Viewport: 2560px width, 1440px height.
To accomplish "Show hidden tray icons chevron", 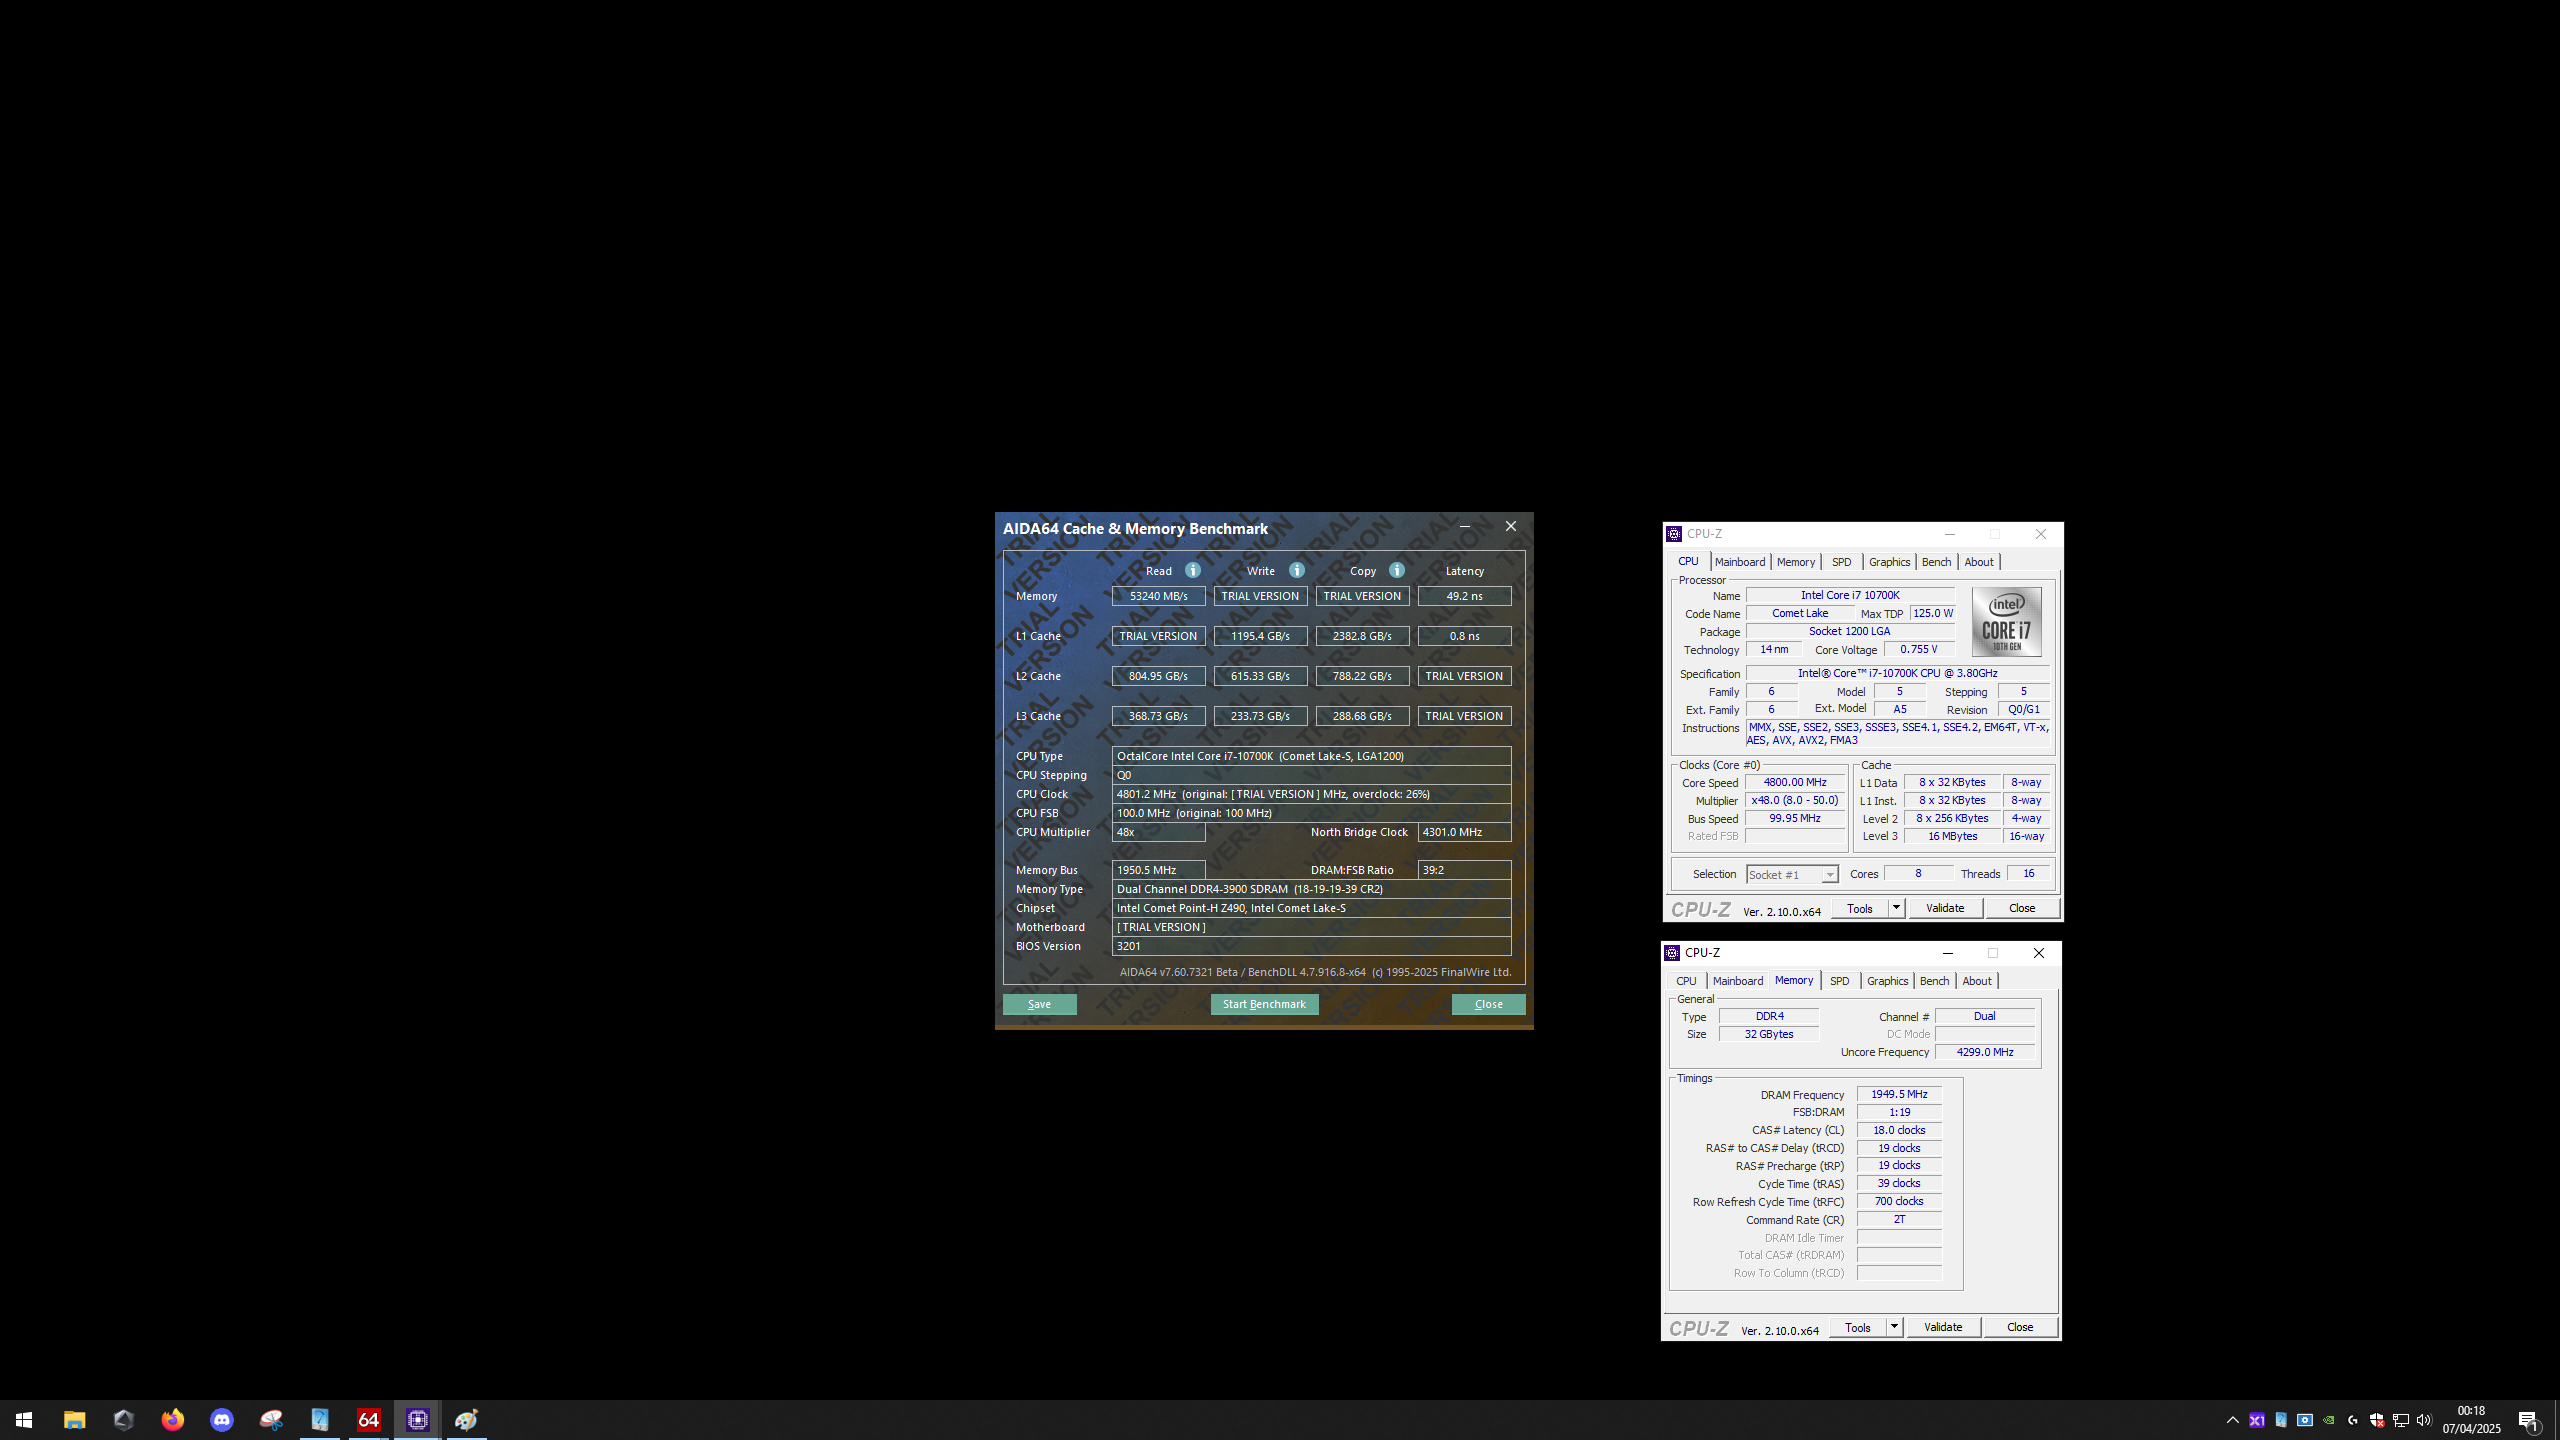I will [x=2232, y=1420].
